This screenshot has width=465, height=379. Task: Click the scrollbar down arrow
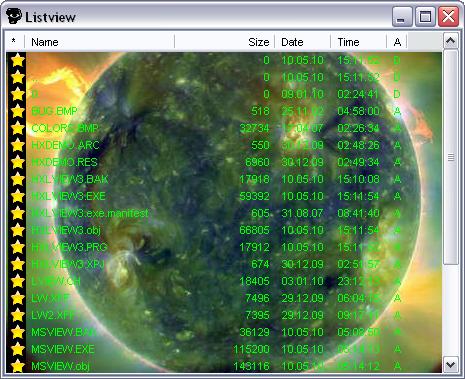451,364
